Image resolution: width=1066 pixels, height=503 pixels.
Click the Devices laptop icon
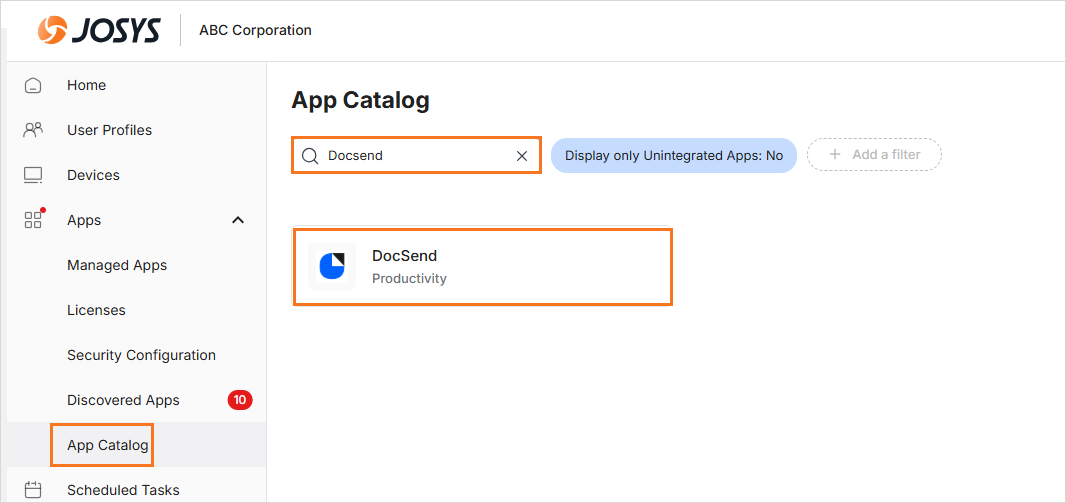(x=33, y=175)
